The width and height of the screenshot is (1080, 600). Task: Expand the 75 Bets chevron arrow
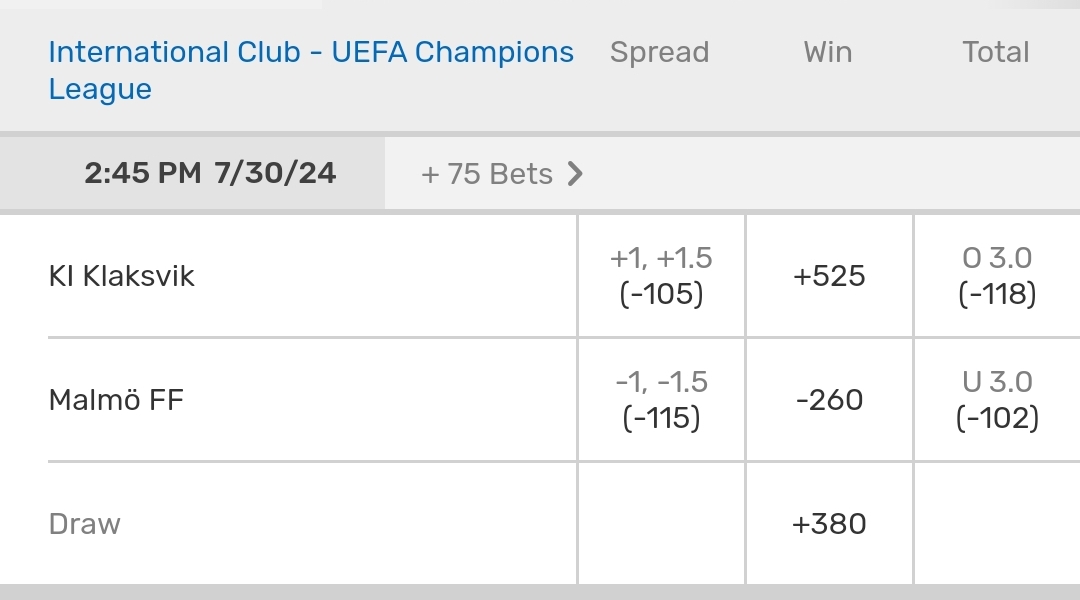[575, 174]
